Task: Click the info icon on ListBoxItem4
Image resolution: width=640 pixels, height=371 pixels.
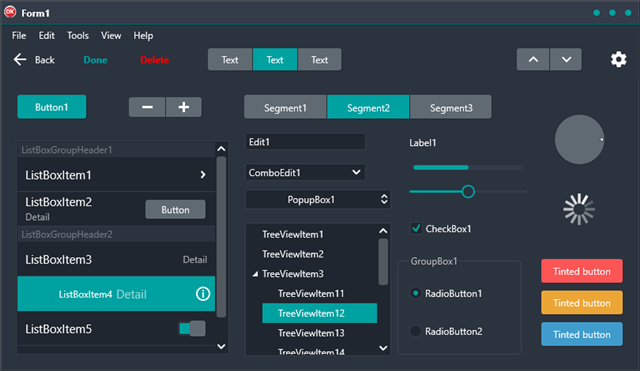Action: coord(203,293)
